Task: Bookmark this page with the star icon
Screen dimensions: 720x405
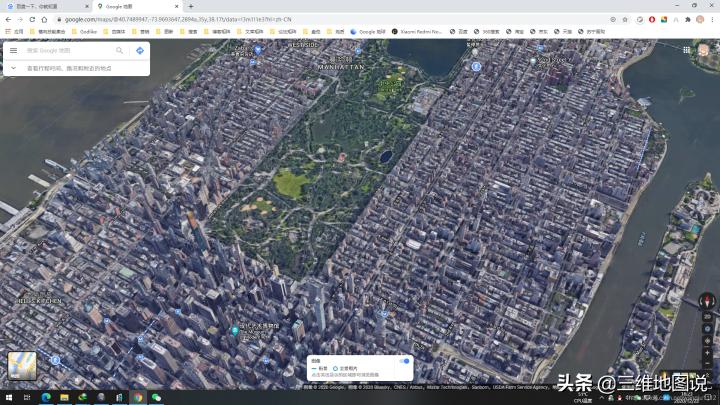Action: pos(625,19)
